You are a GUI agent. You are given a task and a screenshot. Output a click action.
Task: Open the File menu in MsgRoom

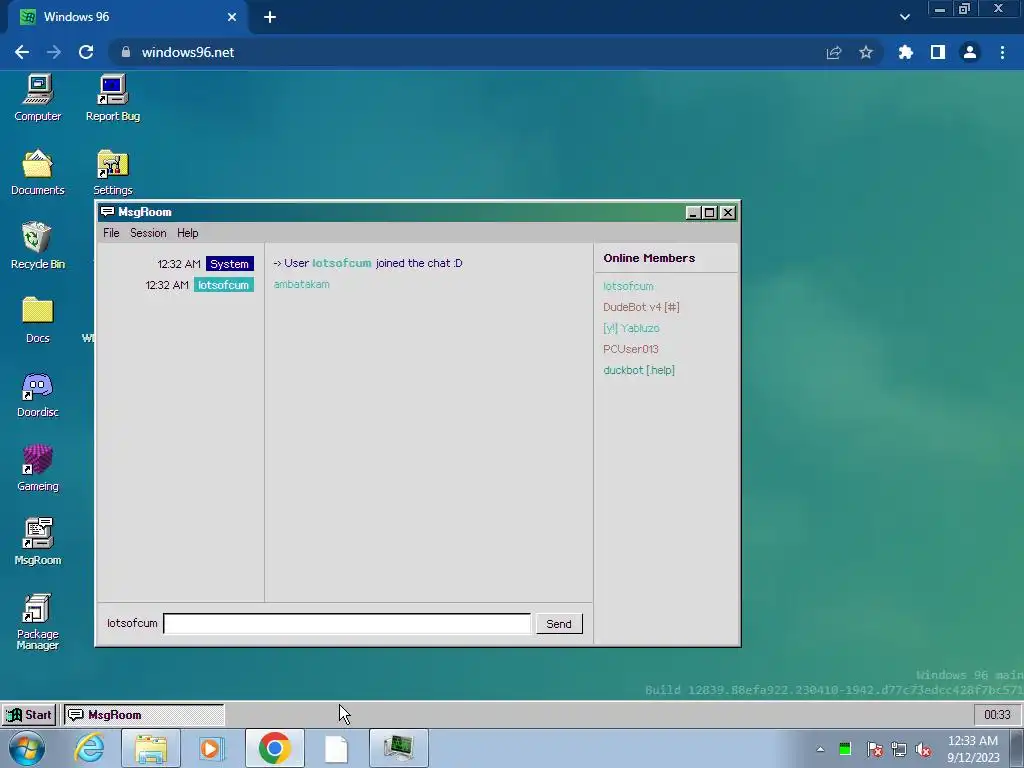[111, 233]
